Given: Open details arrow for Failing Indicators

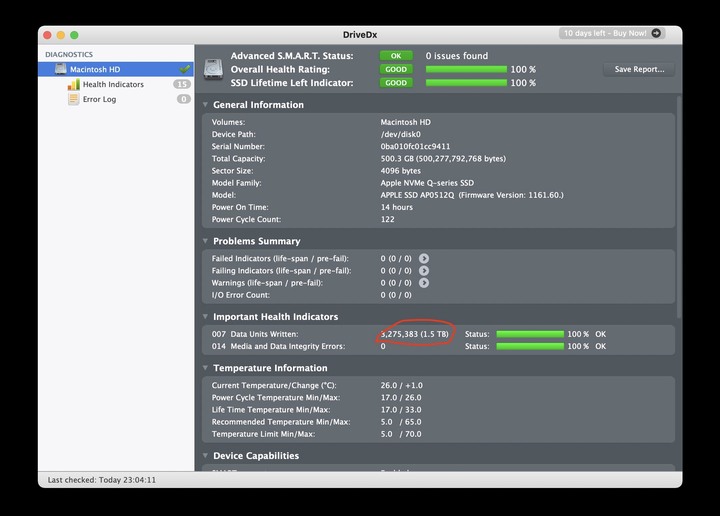Looking at the screenshot, I should tap(424, 271).
